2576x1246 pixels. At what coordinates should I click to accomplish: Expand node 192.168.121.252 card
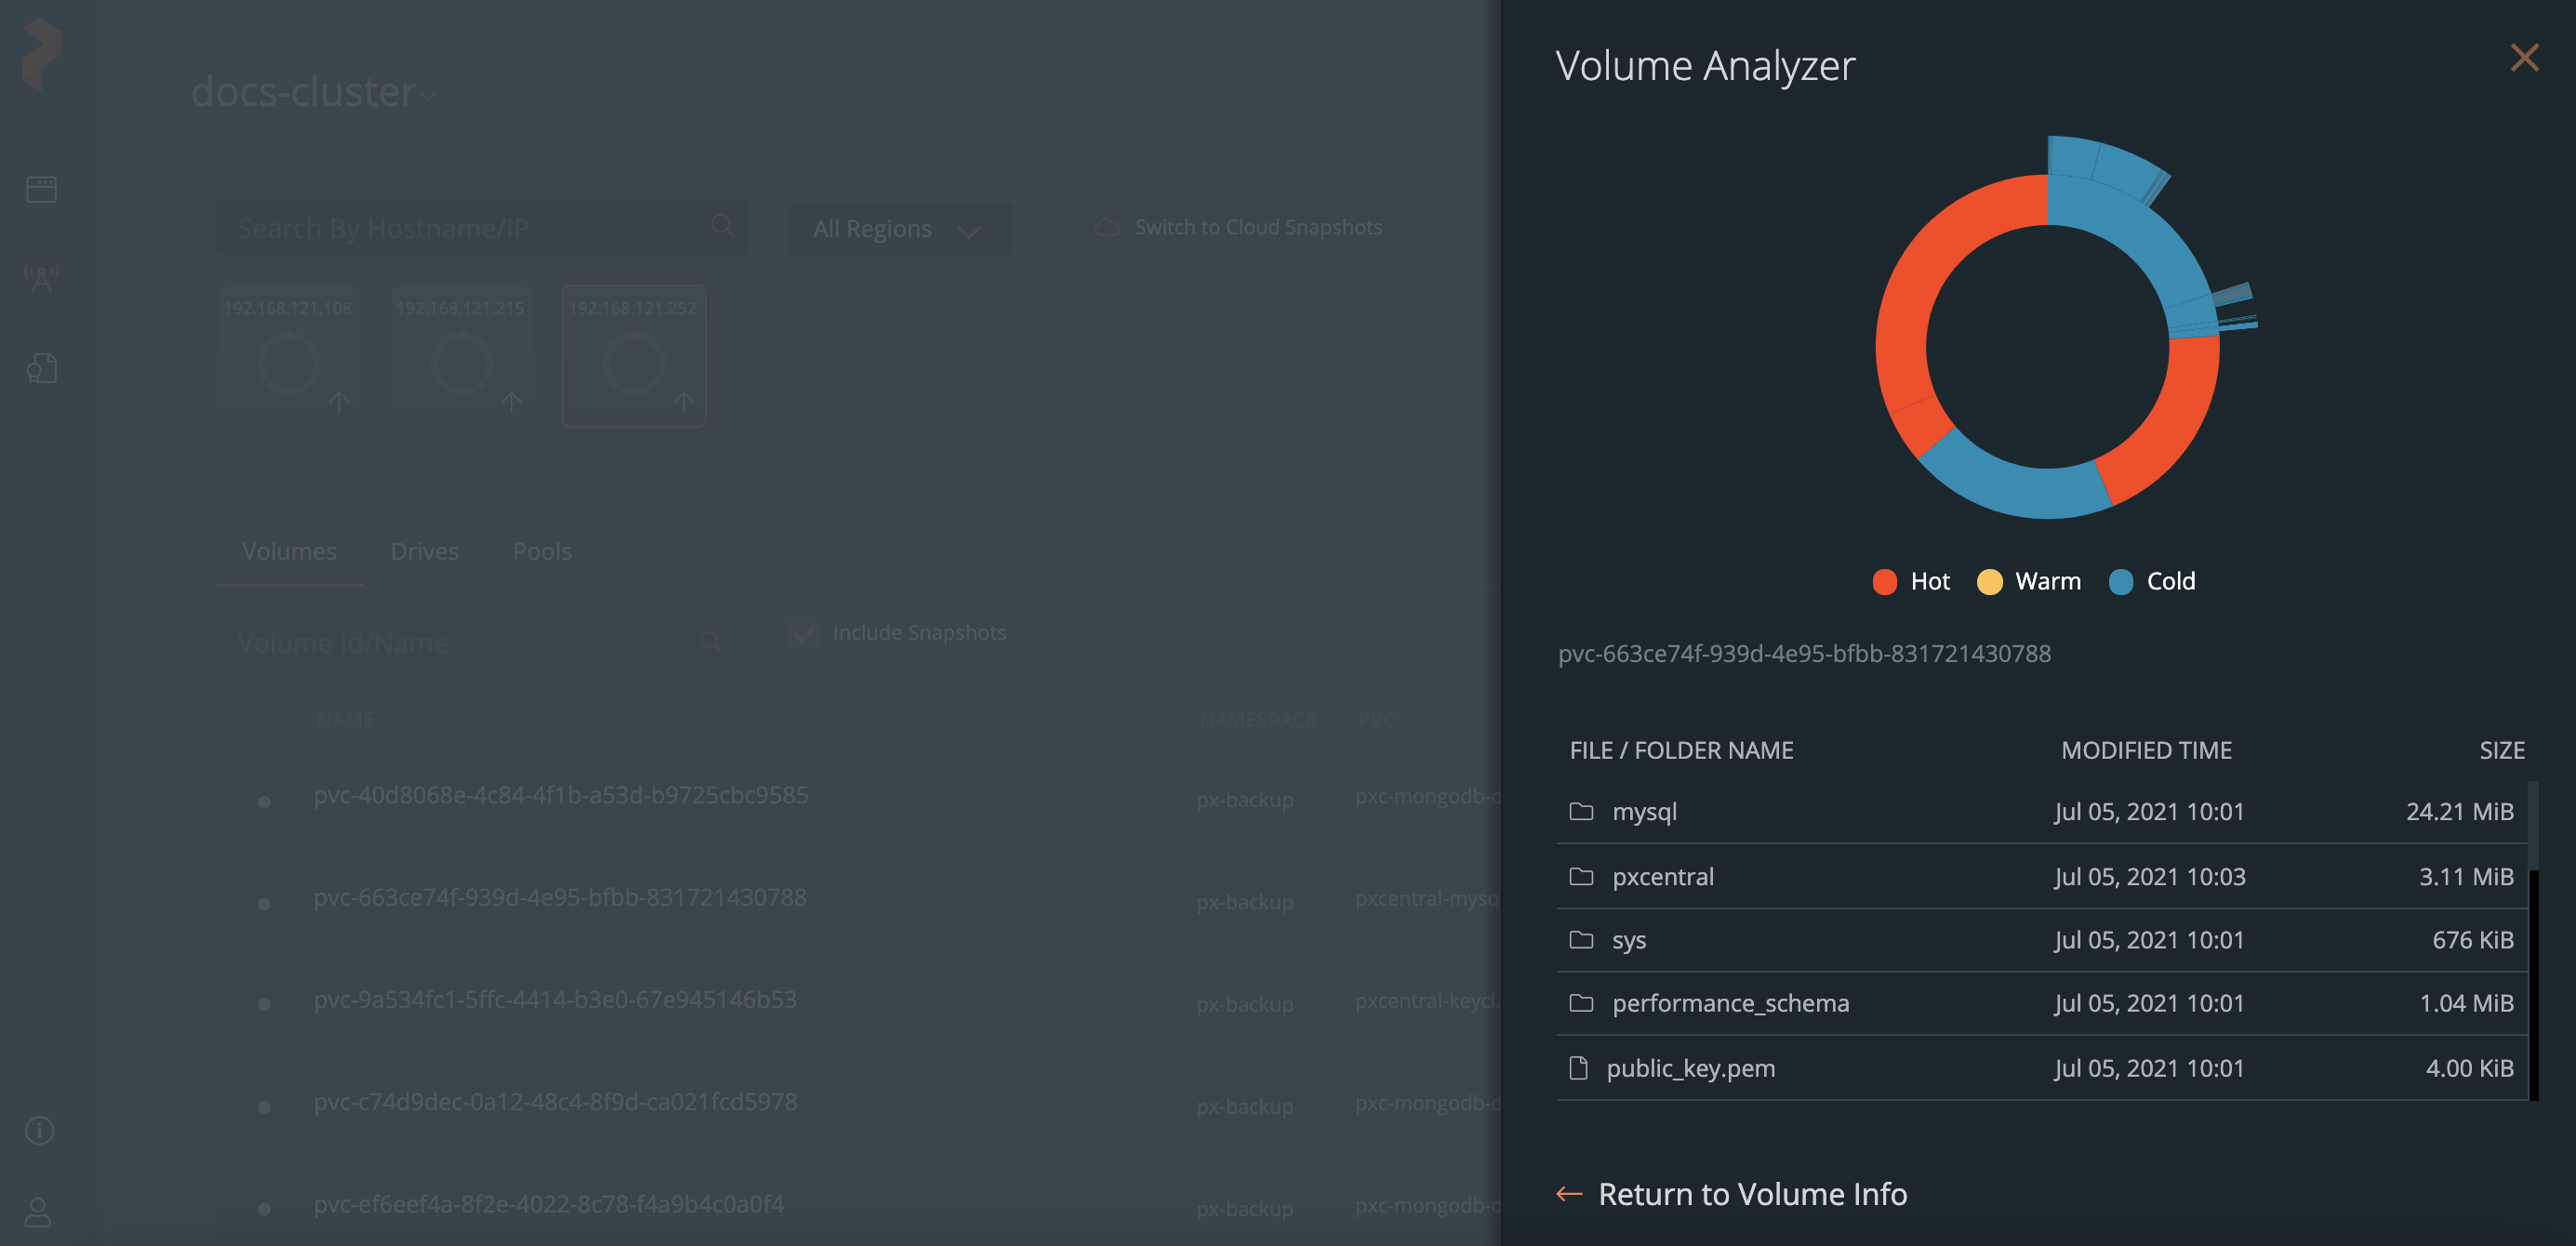point(633,355)
